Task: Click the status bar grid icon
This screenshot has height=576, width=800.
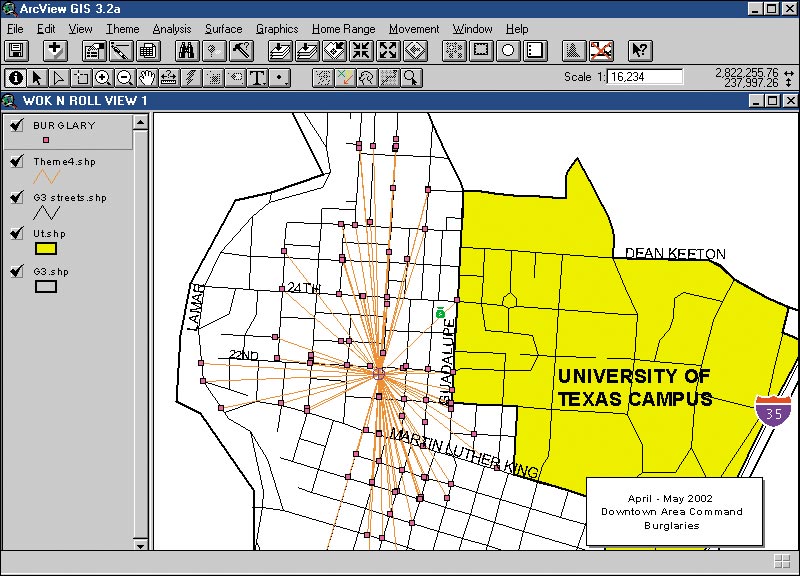Action: [x=782, y=561]
